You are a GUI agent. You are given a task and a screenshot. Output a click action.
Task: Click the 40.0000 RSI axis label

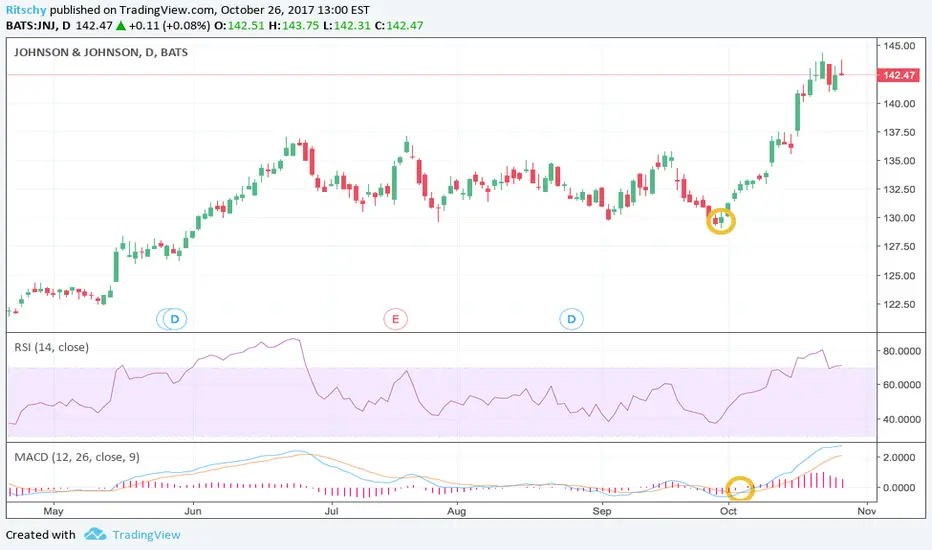(x=902, y=419)
